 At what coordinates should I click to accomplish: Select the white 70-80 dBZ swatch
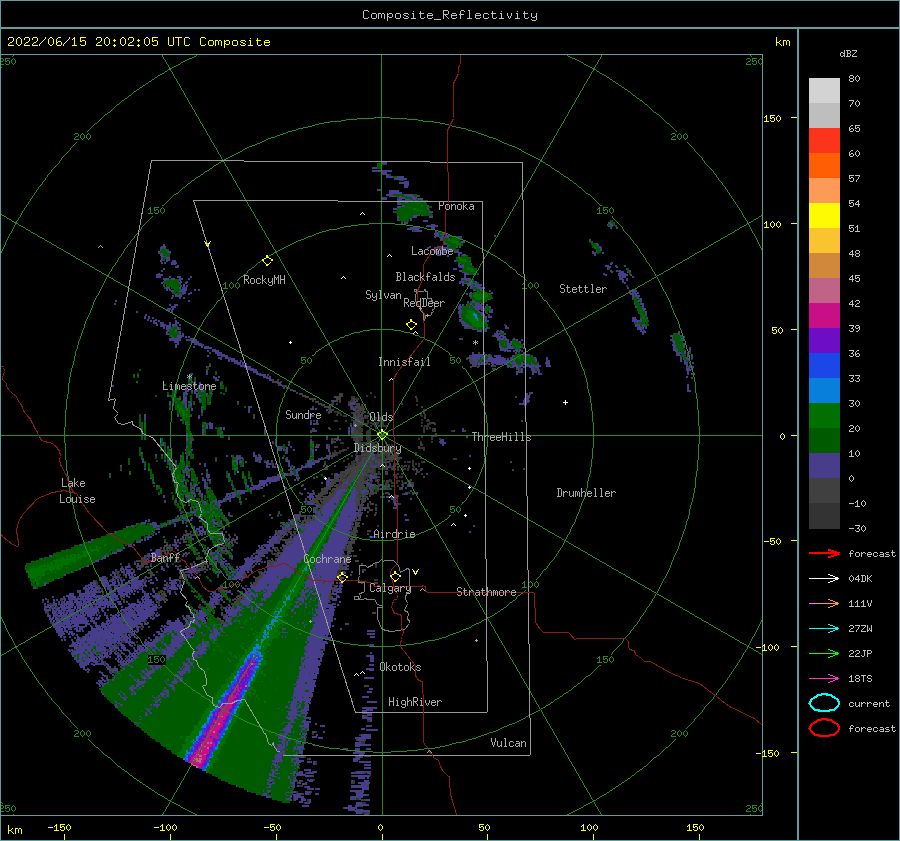point(824,90)
